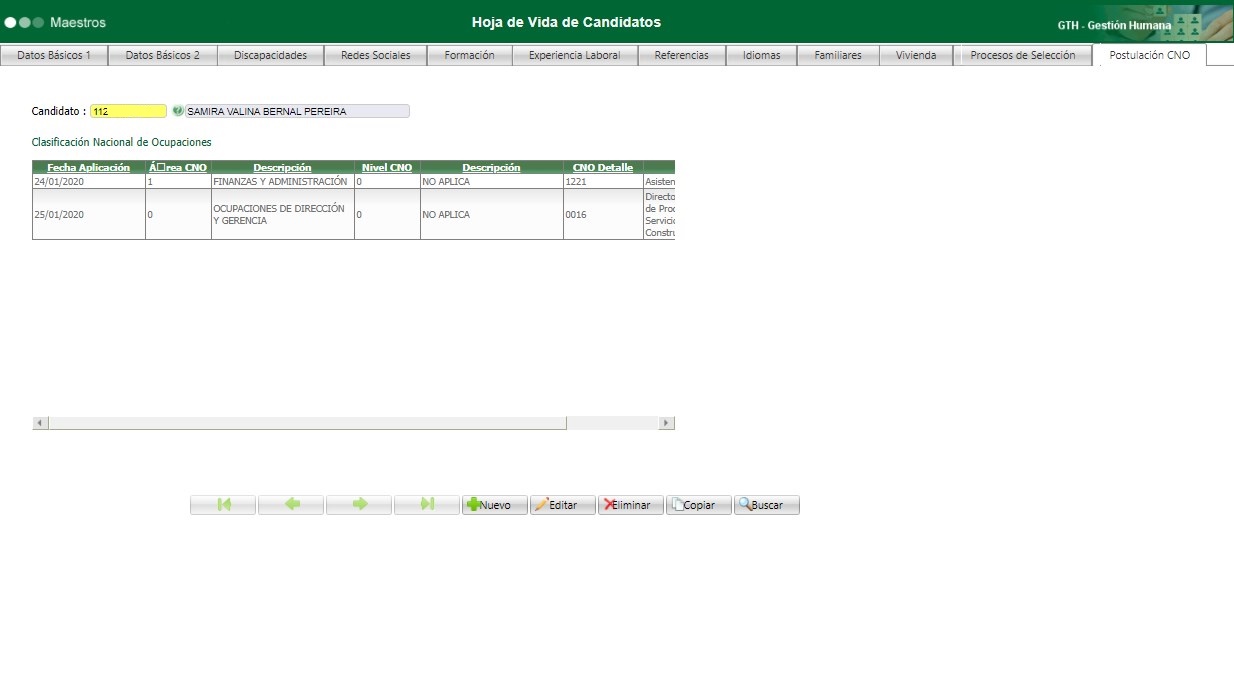
Task: Click the CNO Detalle value 1221
Action: tap(603, 182)
